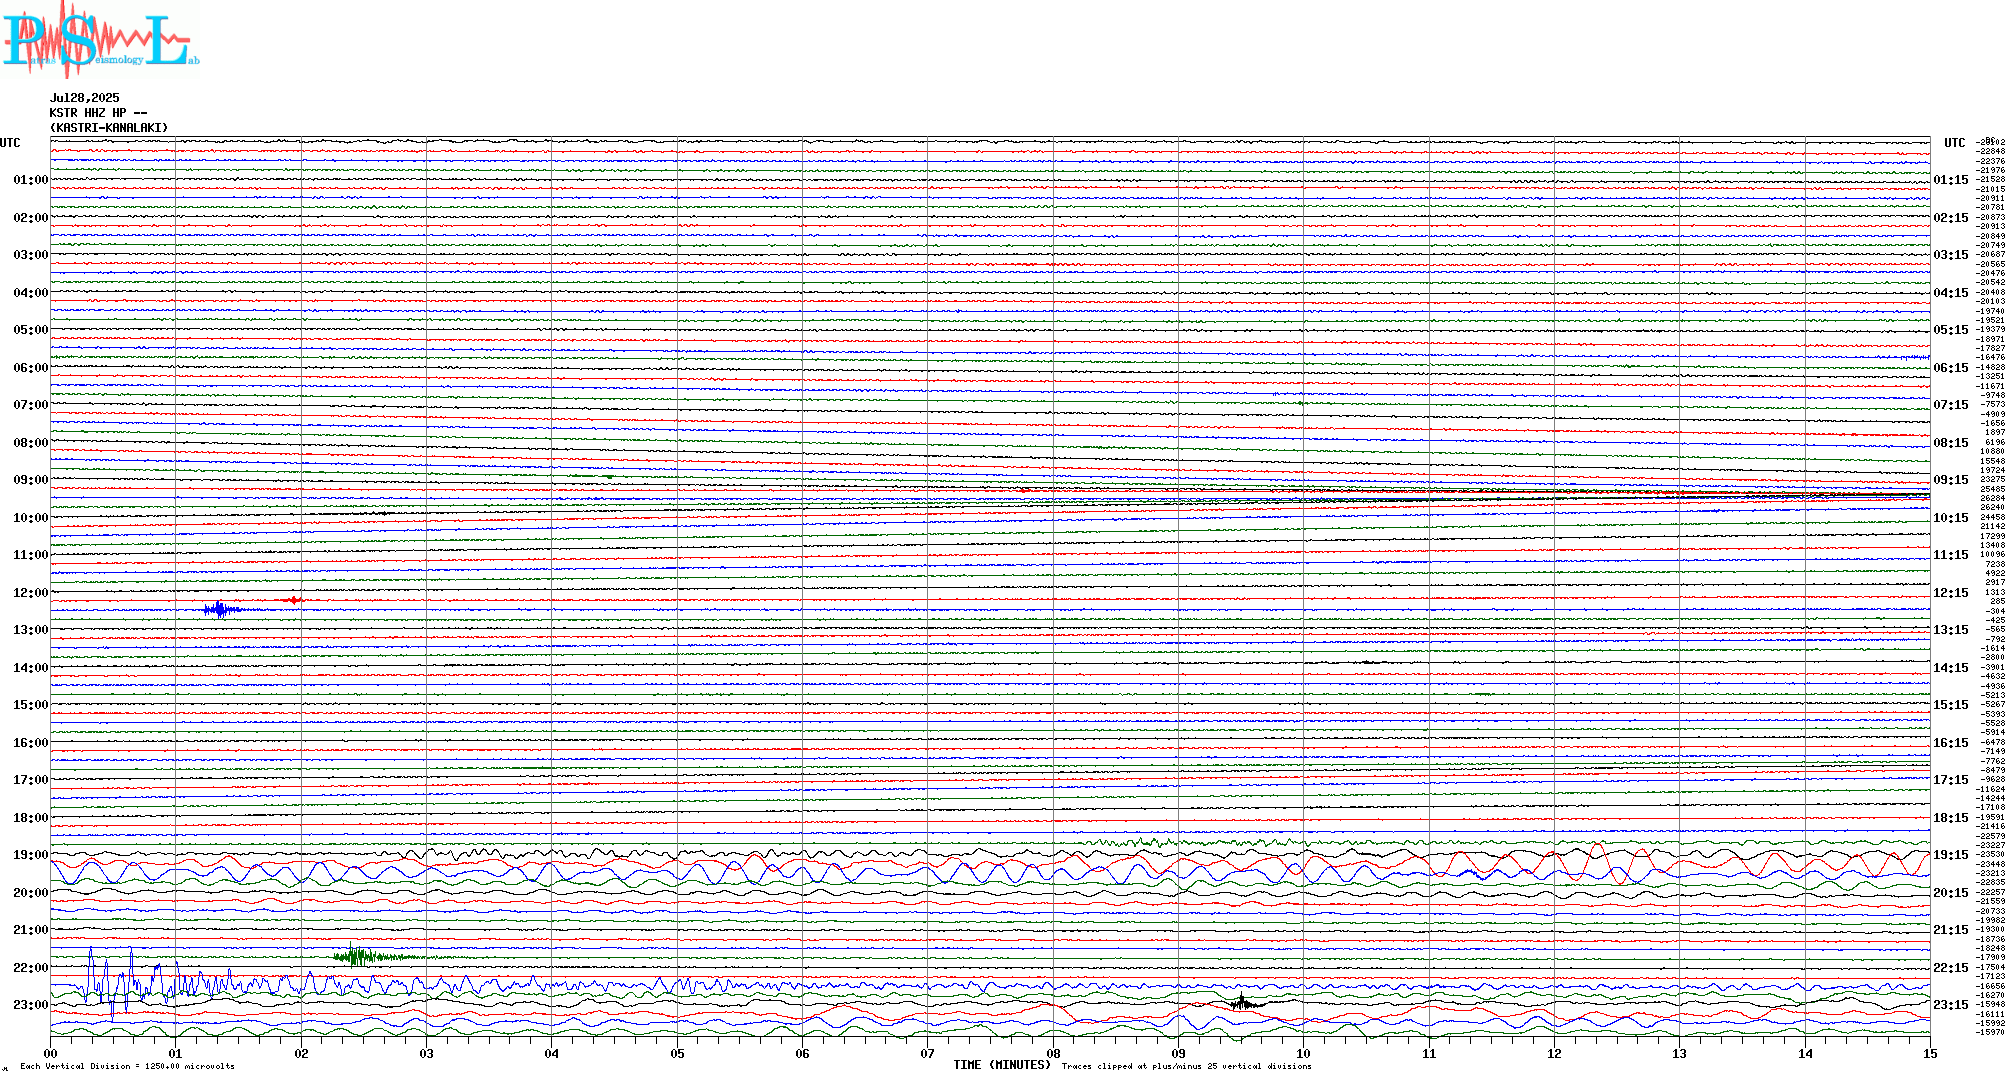Click the UTC label on the left axis
Image resolution: width=2010 pixels, height=1080 pixels.
coord(10,143)
